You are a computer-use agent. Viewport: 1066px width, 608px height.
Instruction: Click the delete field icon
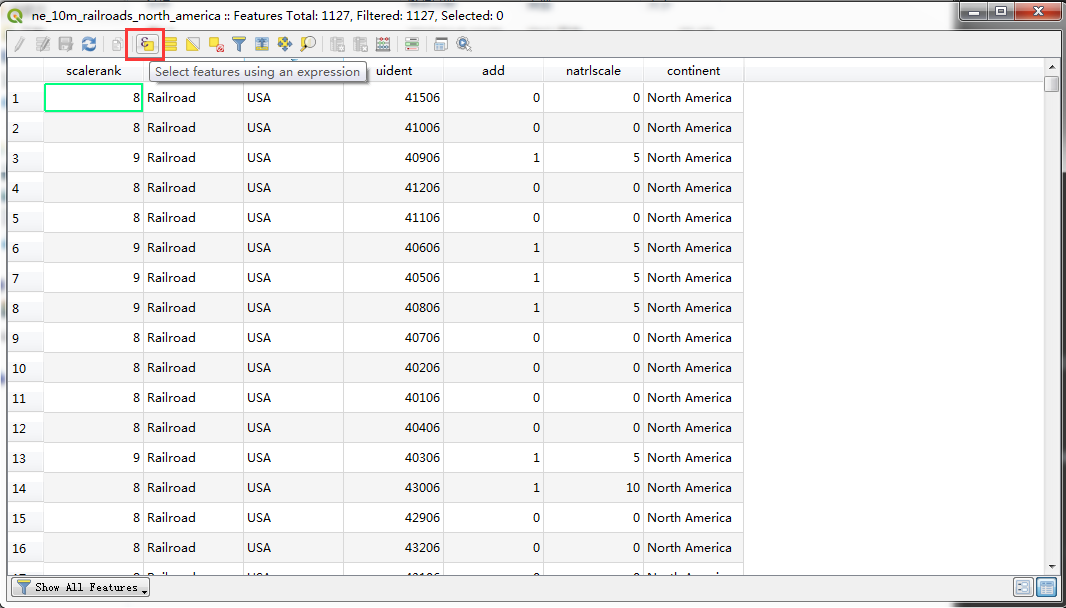[360, 45]
